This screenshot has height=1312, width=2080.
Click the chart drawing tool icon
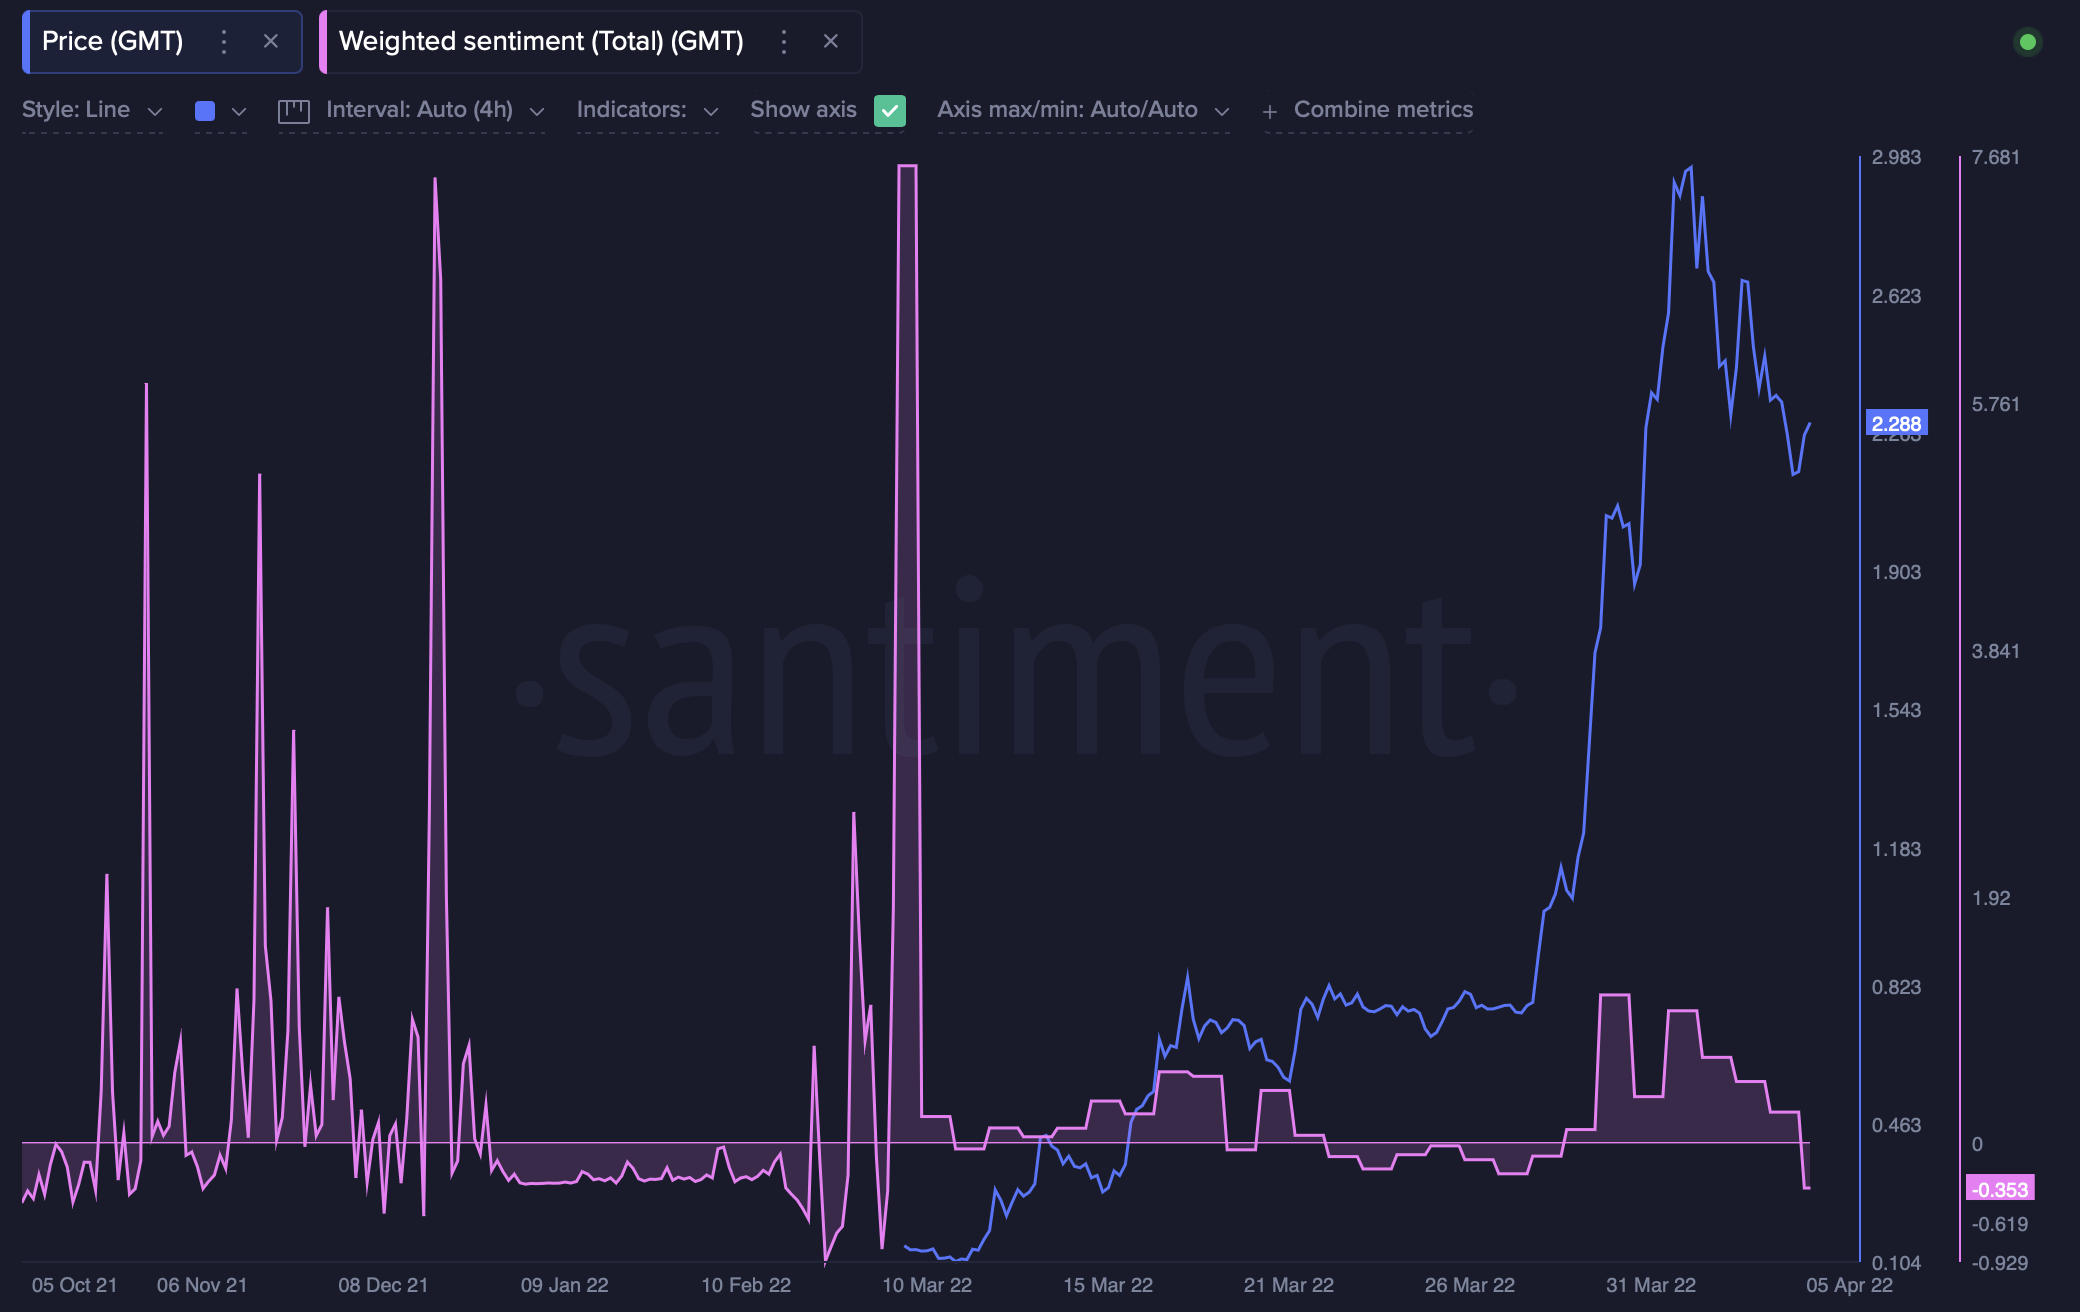295,110
